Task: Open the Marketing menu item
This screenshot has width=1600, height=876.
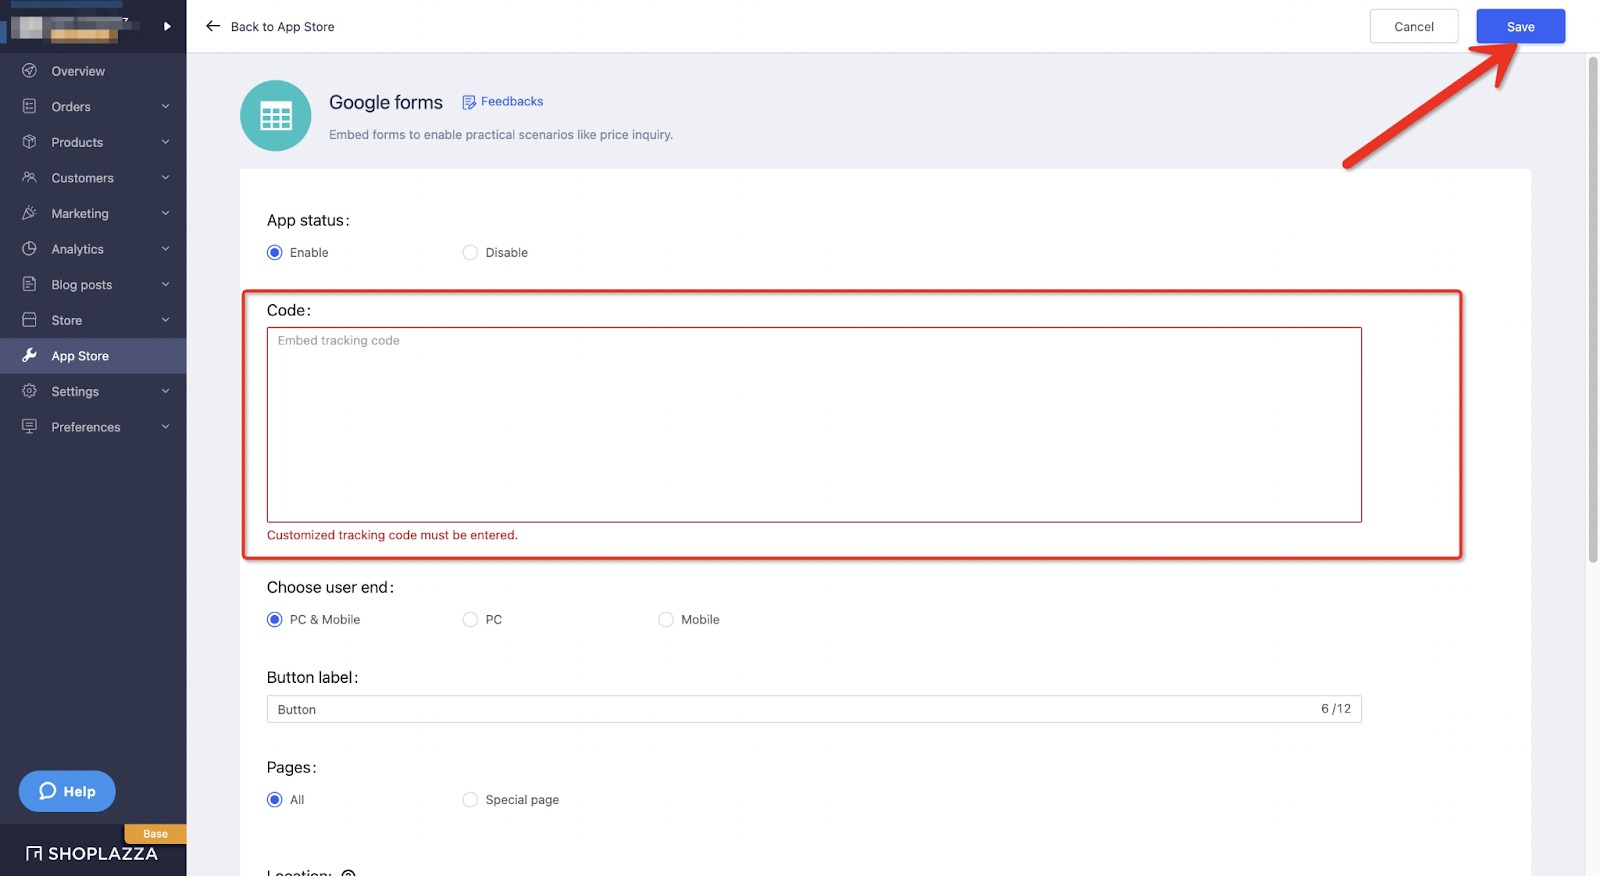Action: [x=93, y=213]
